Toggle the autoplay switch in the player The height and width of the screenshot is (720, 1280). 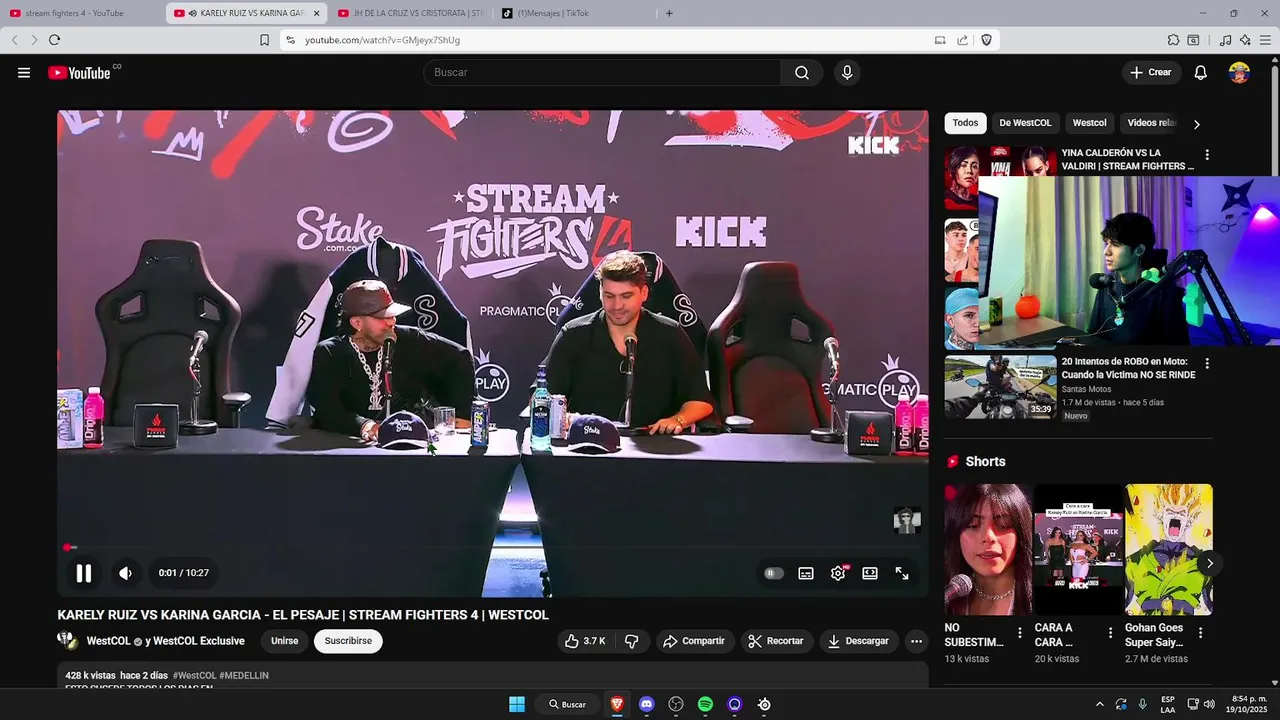pos(774,573)
